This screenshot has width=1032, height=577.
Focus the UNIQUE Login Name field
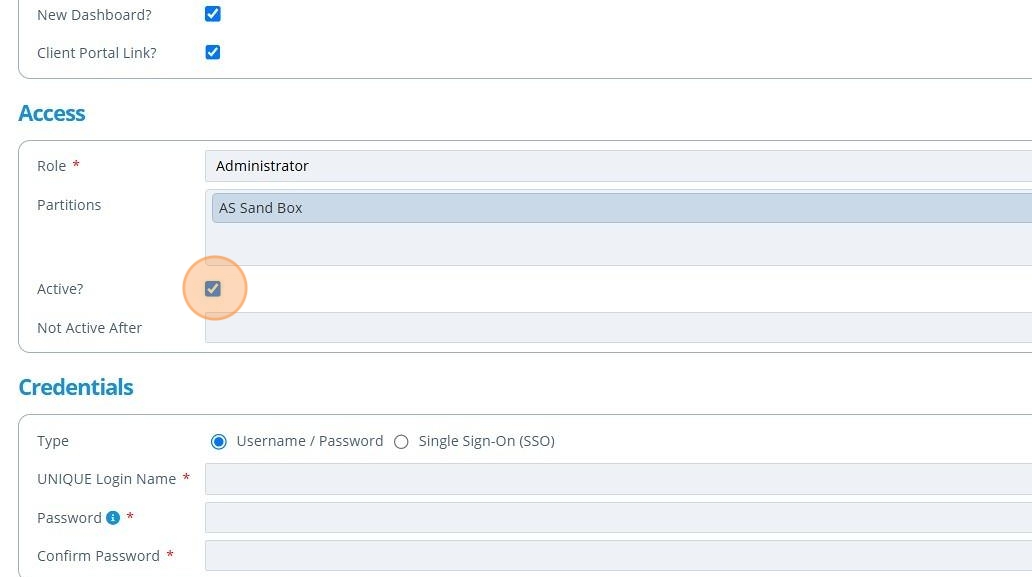click(618, 479)
